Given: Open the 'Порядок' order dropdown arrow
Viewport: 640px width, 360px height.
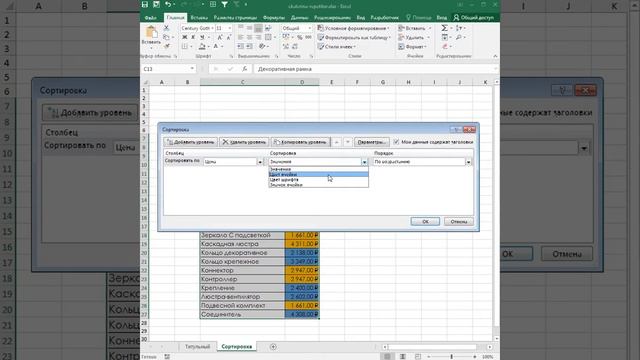Looking at the screenshot, I should pos(469,162).
